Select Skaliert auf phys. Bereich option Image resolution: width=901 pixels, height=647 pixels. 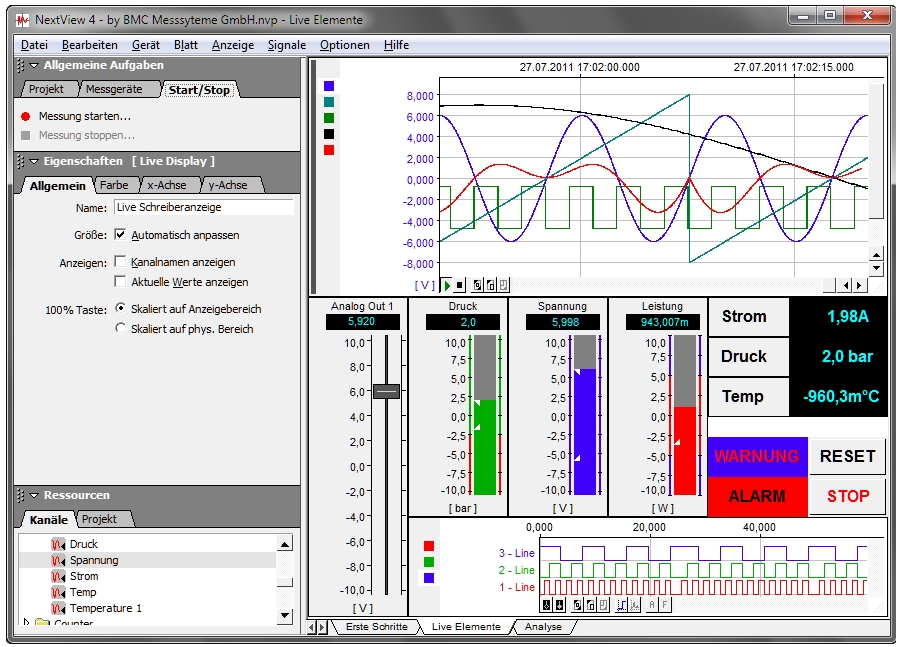click(x=121, y=328)
